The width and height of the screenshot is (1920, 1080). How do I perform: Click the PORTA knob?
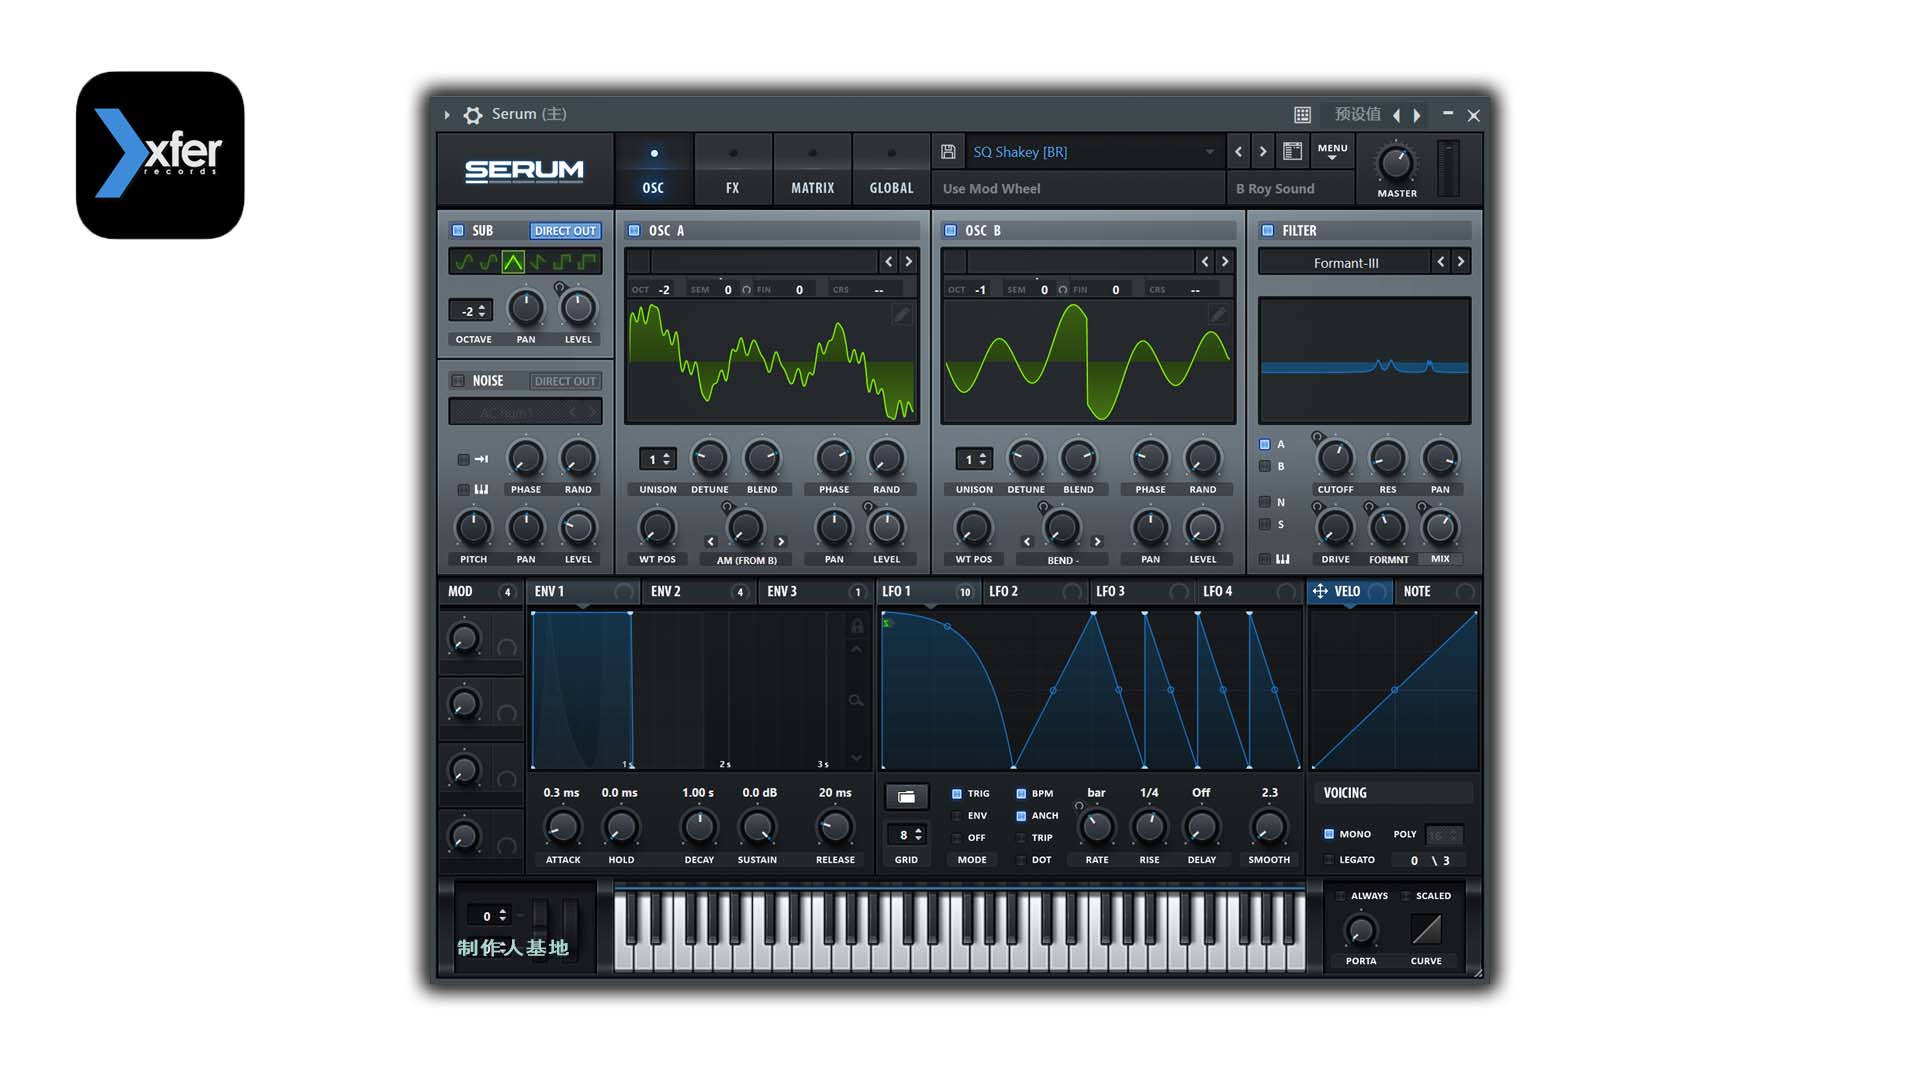tap(1361, 931)
